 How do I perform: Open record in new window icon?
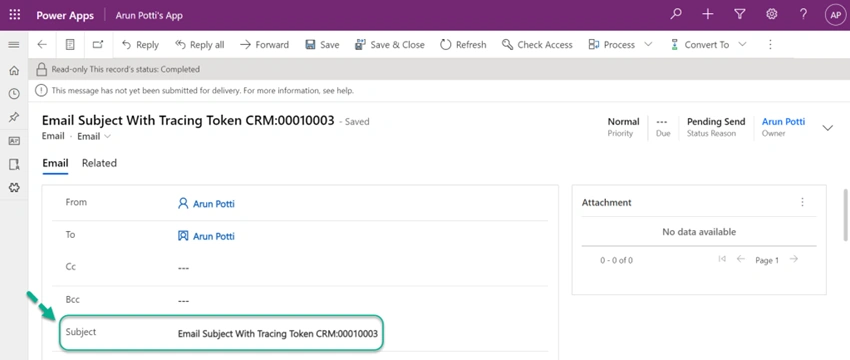(98, 44)
